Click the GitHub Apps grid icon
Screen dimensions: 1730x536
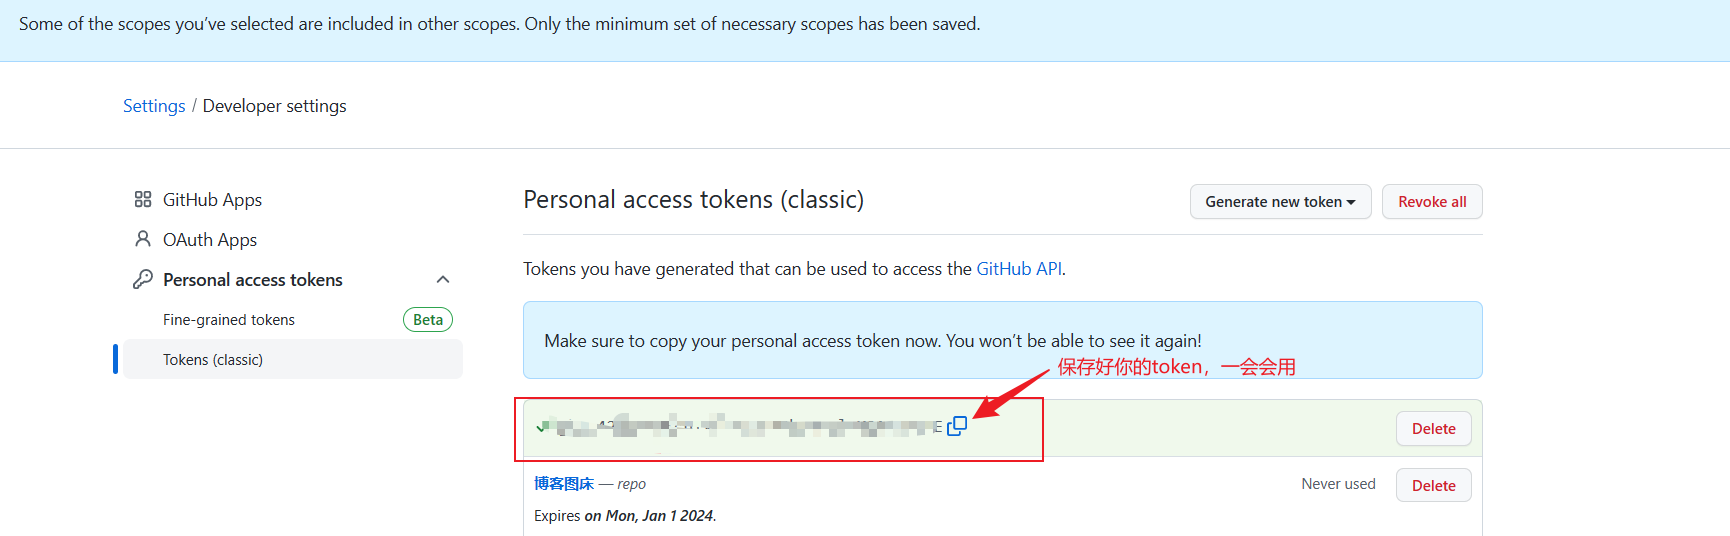pyautogui.click(x=143, y=199)
